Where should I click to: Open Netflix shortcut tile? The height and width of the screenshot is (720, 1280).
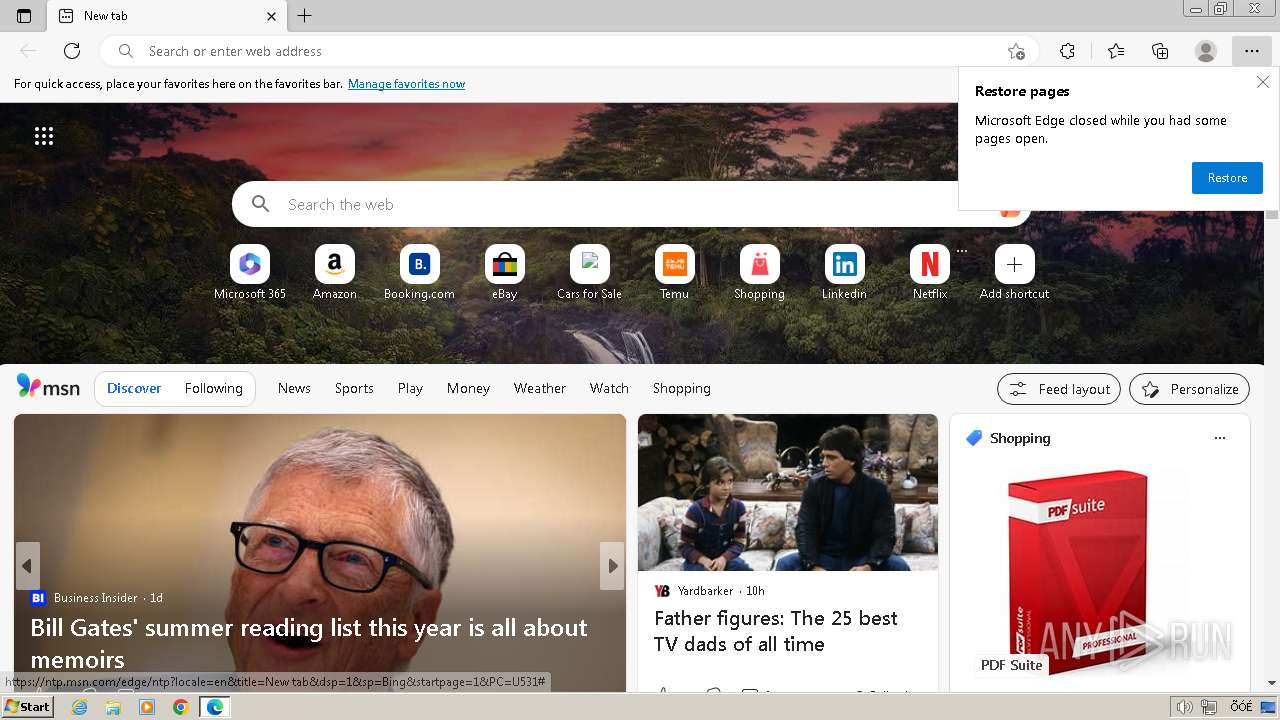coord(930,272)
